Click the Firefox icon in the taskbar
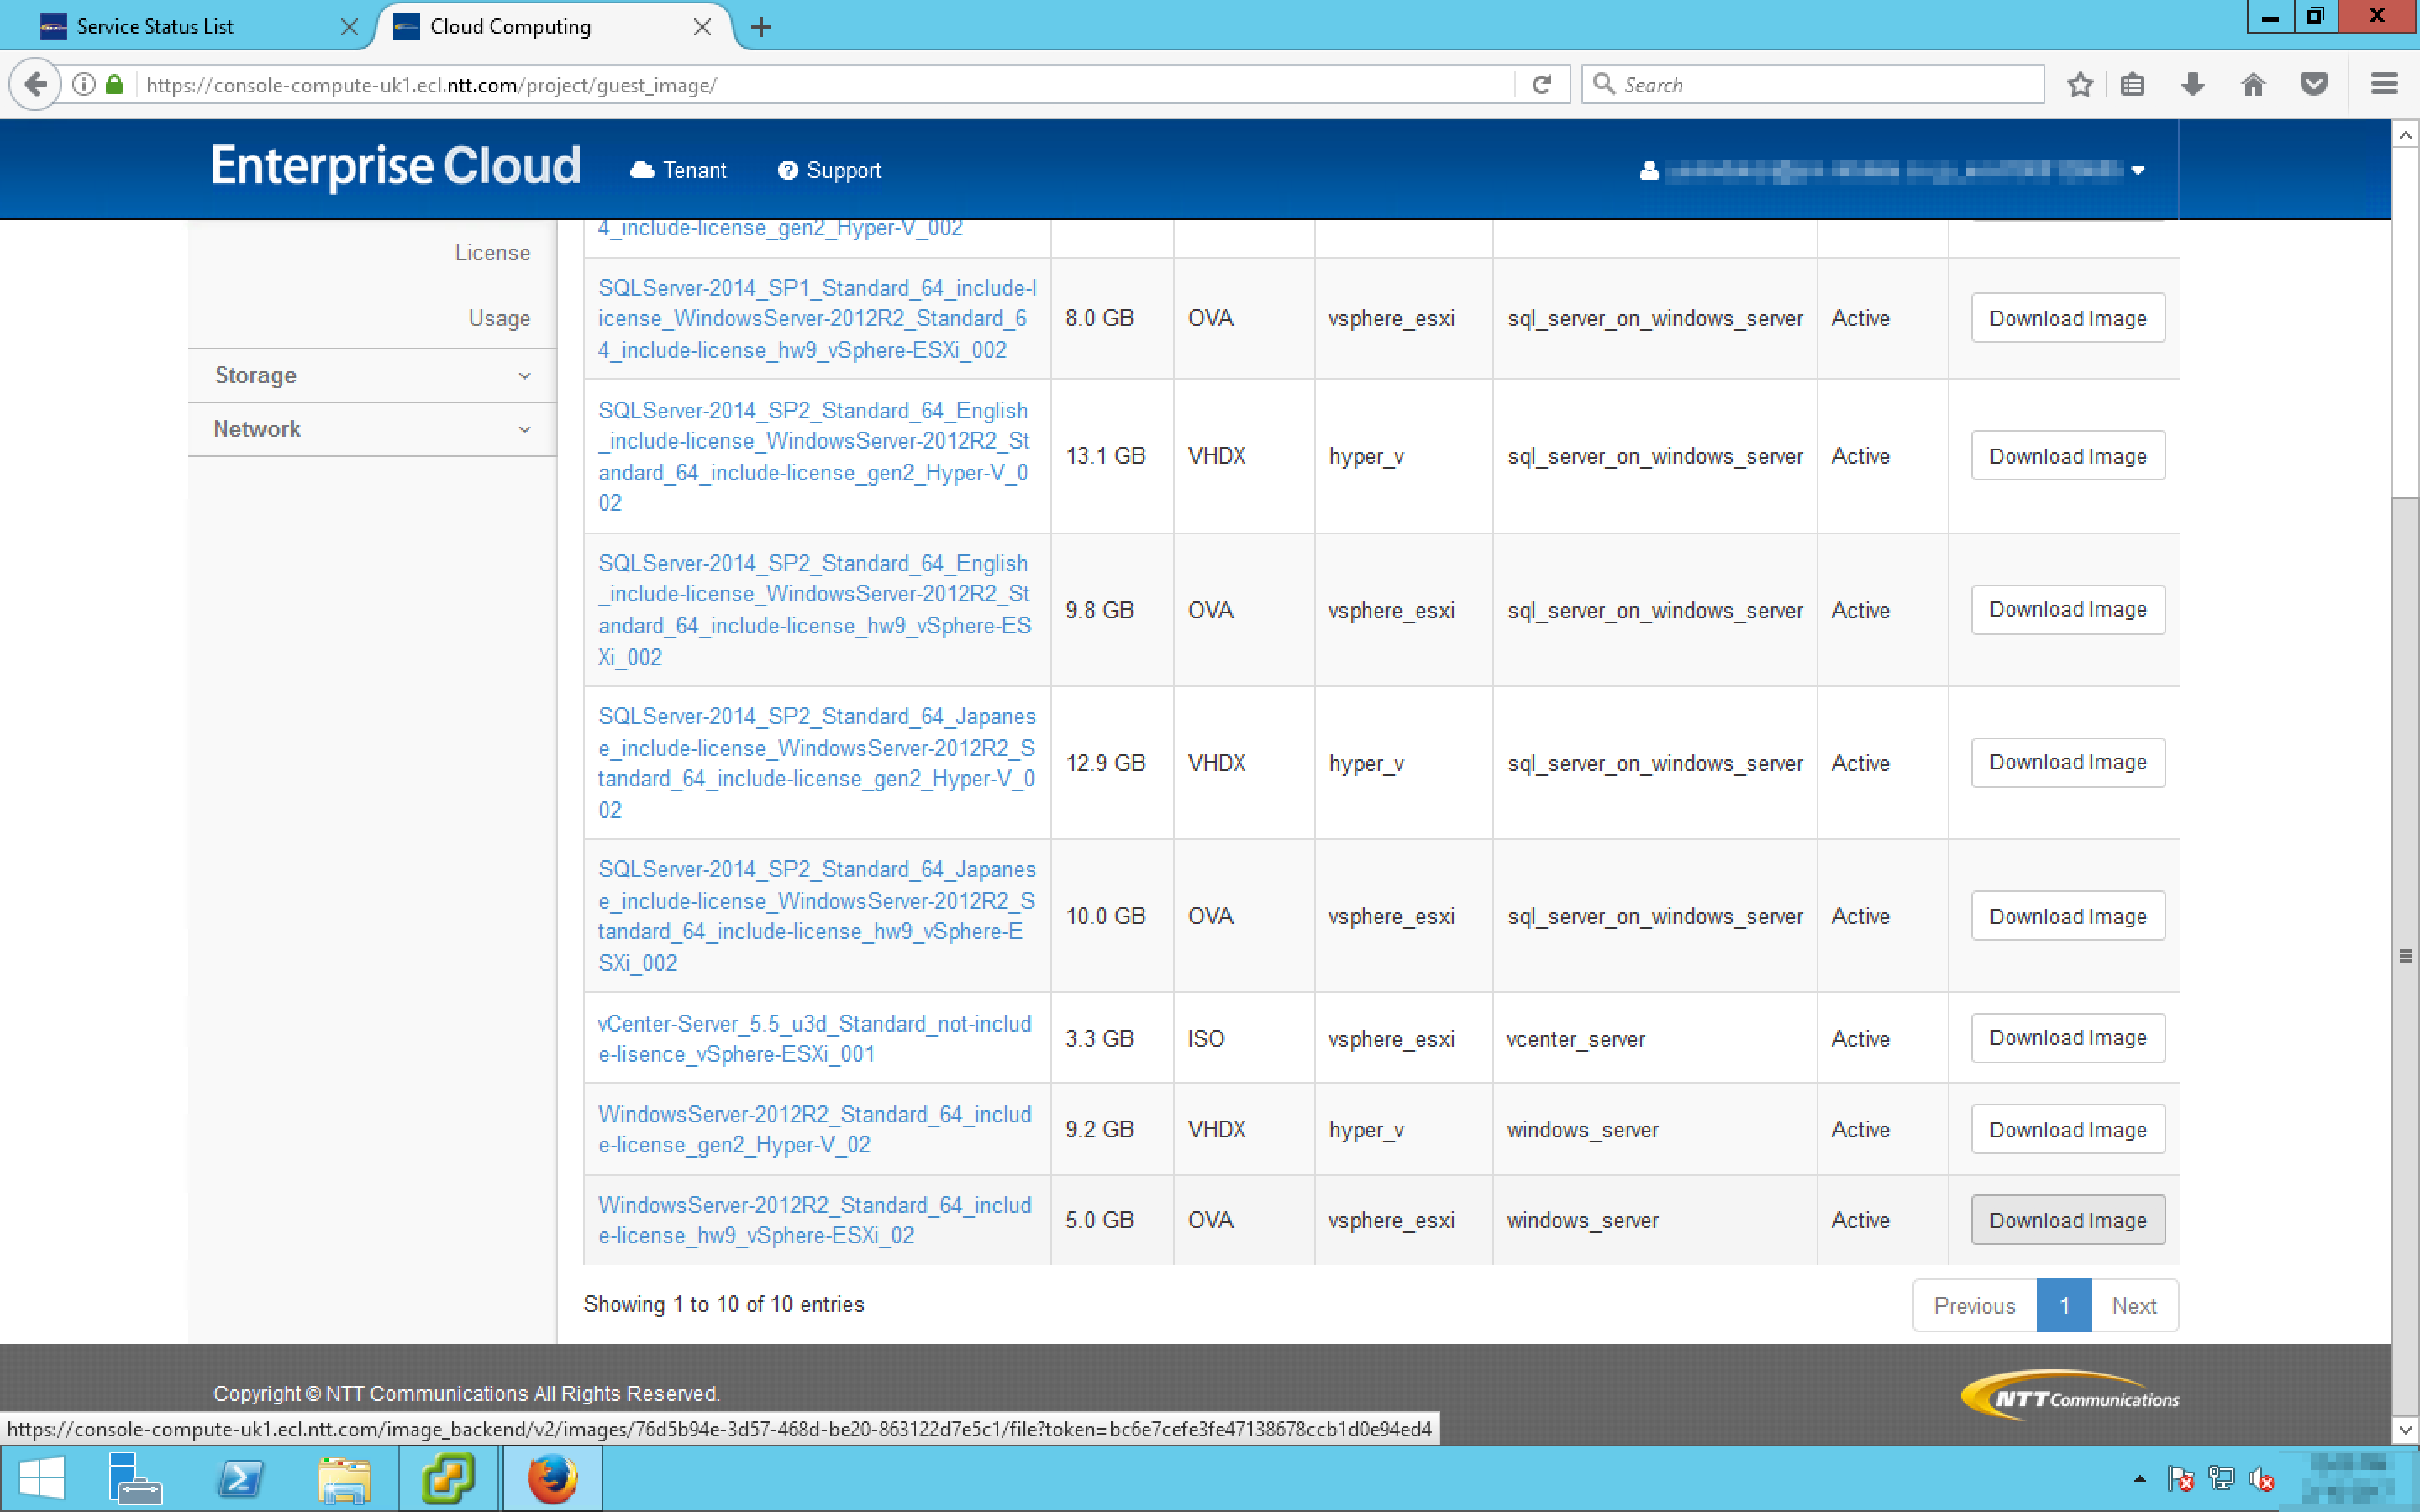 point(552,1478)
